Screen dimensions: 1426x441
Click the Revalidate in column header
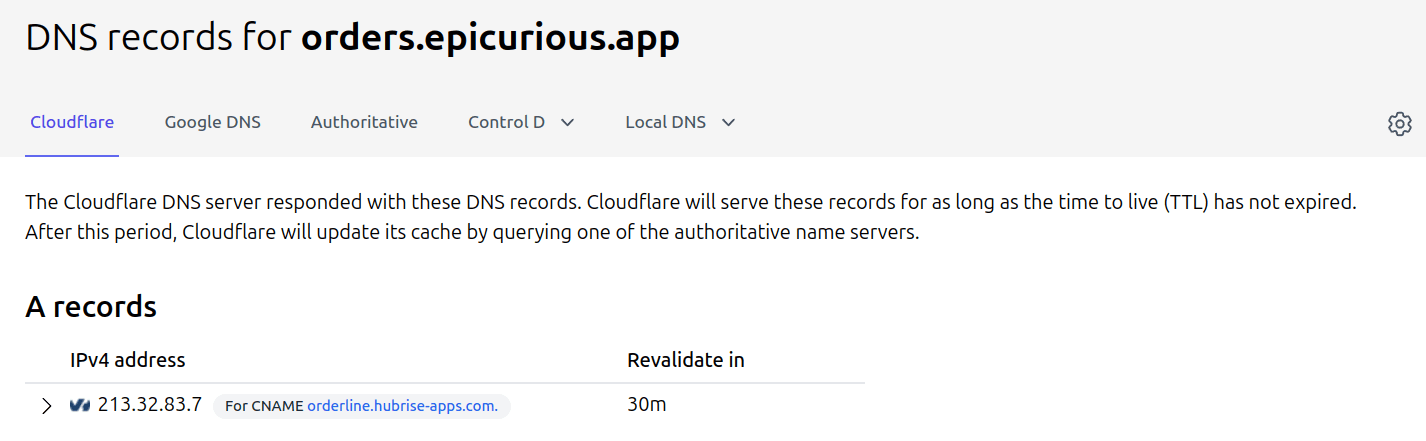686,360
